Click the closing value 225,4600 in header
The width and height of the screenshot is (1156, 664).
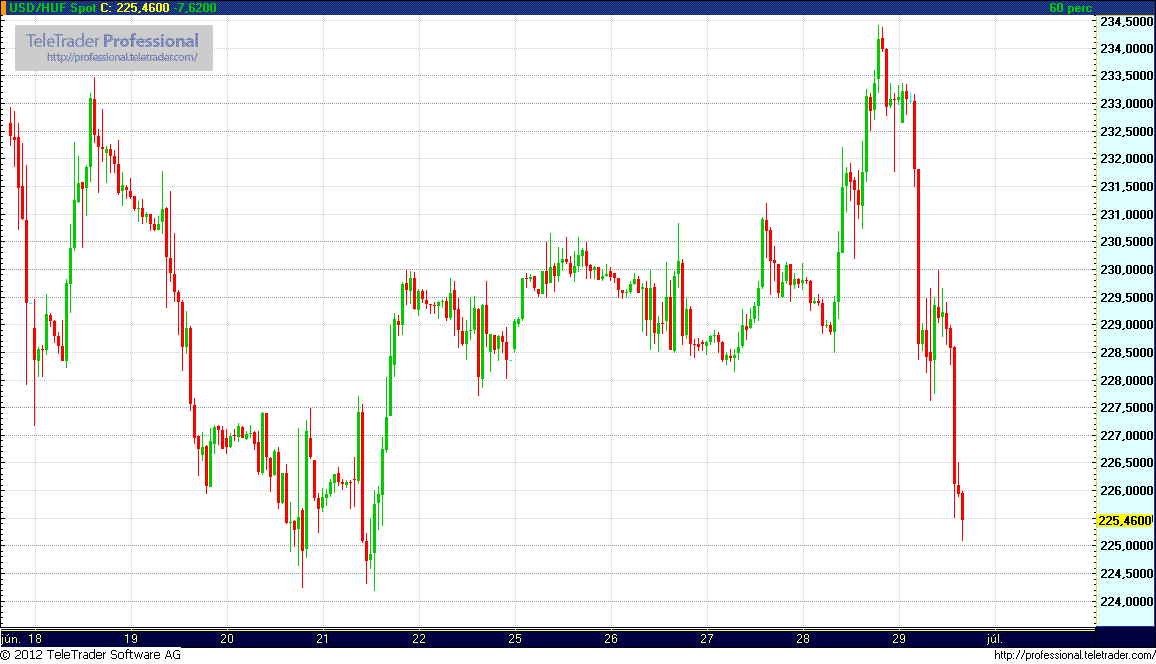143,7
